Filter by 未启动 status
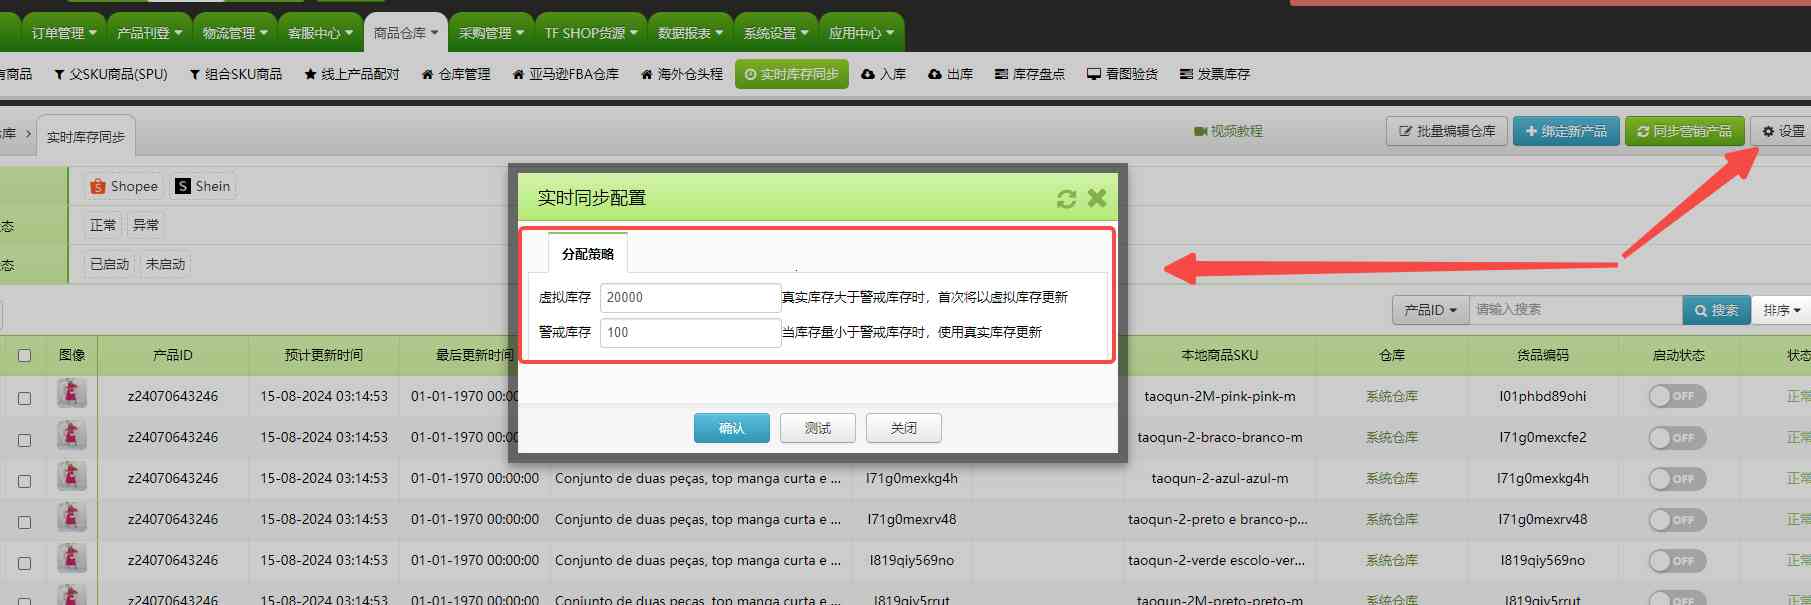This screenshot has height=605, width=1811. (166, 264)
